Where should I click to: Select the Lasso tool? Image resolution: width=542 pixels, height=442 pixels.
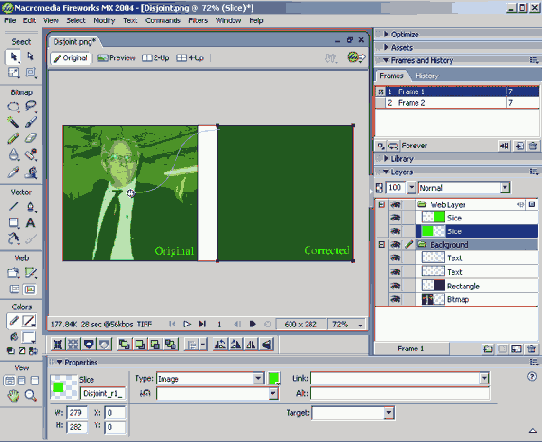point(31,106)
